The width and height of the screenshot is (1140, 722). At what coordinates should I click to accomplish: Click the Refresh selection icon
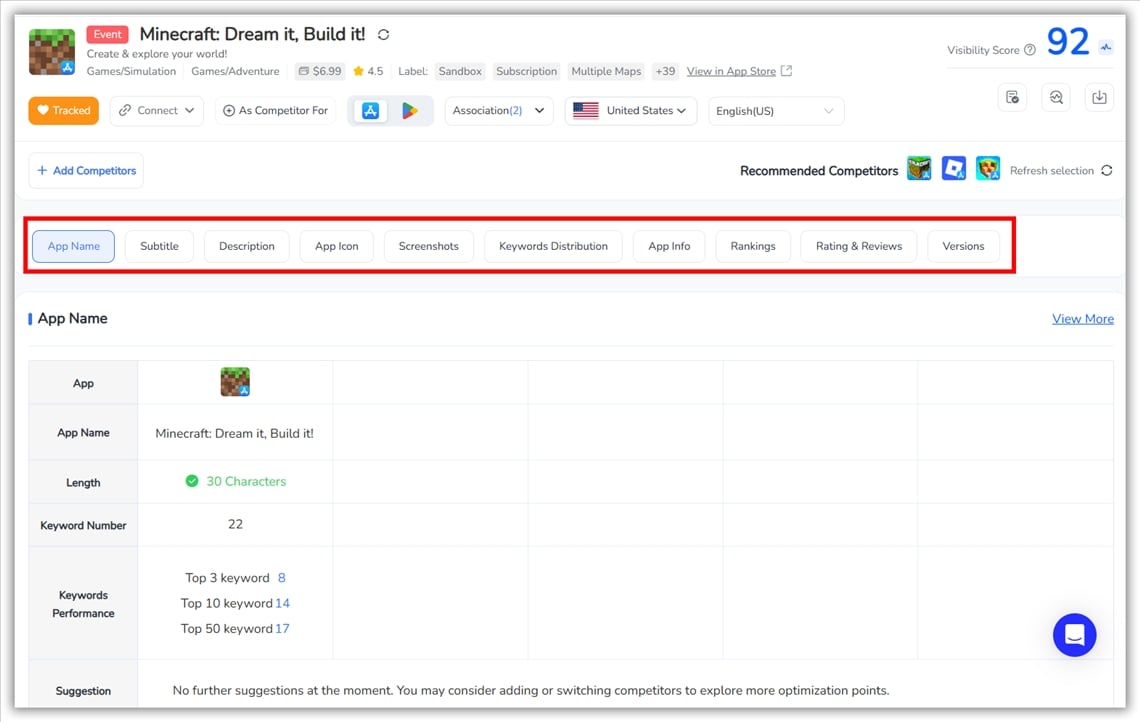[1106, 171]
